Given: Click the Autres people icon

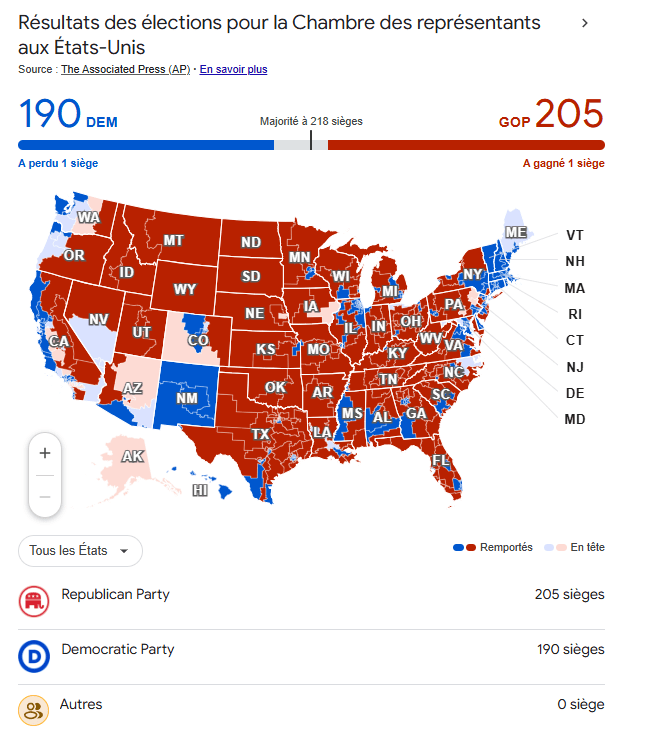Looking at the screenshot, I should pyautogui.click(x=33, y=711).
